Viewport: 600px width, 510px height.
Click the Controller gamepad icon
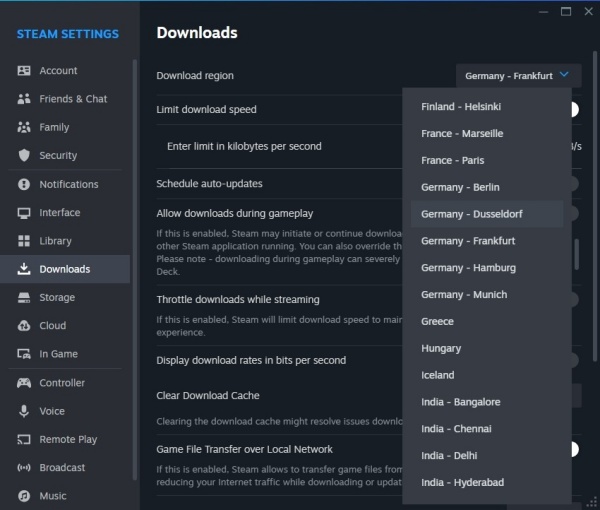[24, 383]
